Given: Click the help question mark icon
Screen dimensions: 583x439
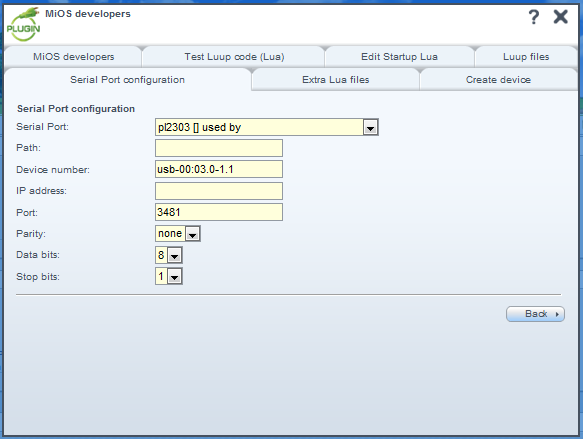Looking at the screenshot, I should [x=534, y=17].
